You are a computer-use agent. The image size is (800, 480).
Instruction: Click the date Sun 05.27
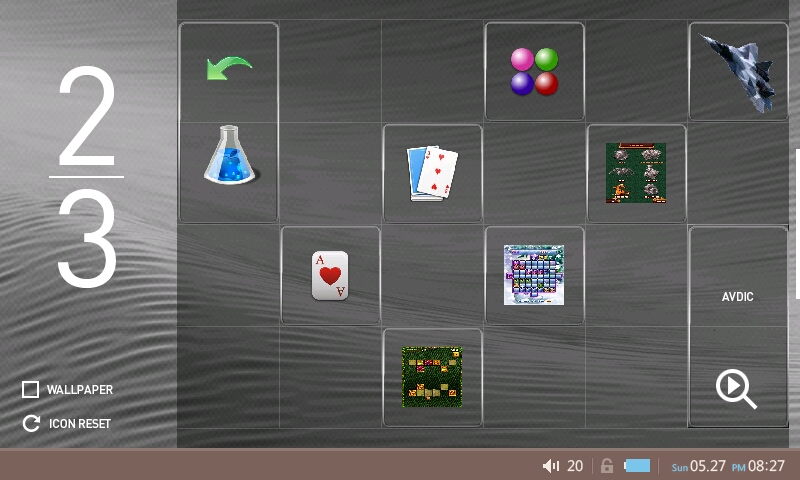coord(698,466)
